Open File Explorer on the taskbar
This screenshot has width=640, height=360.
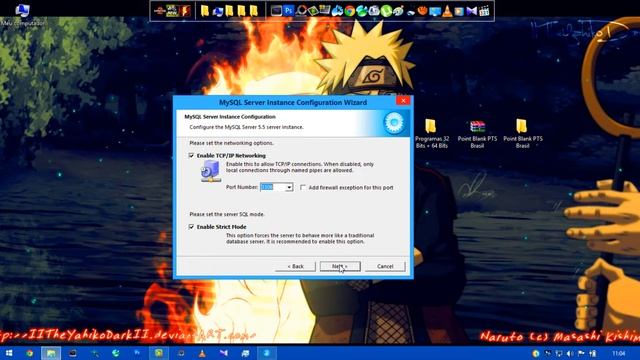pyautogui.click(x=51, y=353)
